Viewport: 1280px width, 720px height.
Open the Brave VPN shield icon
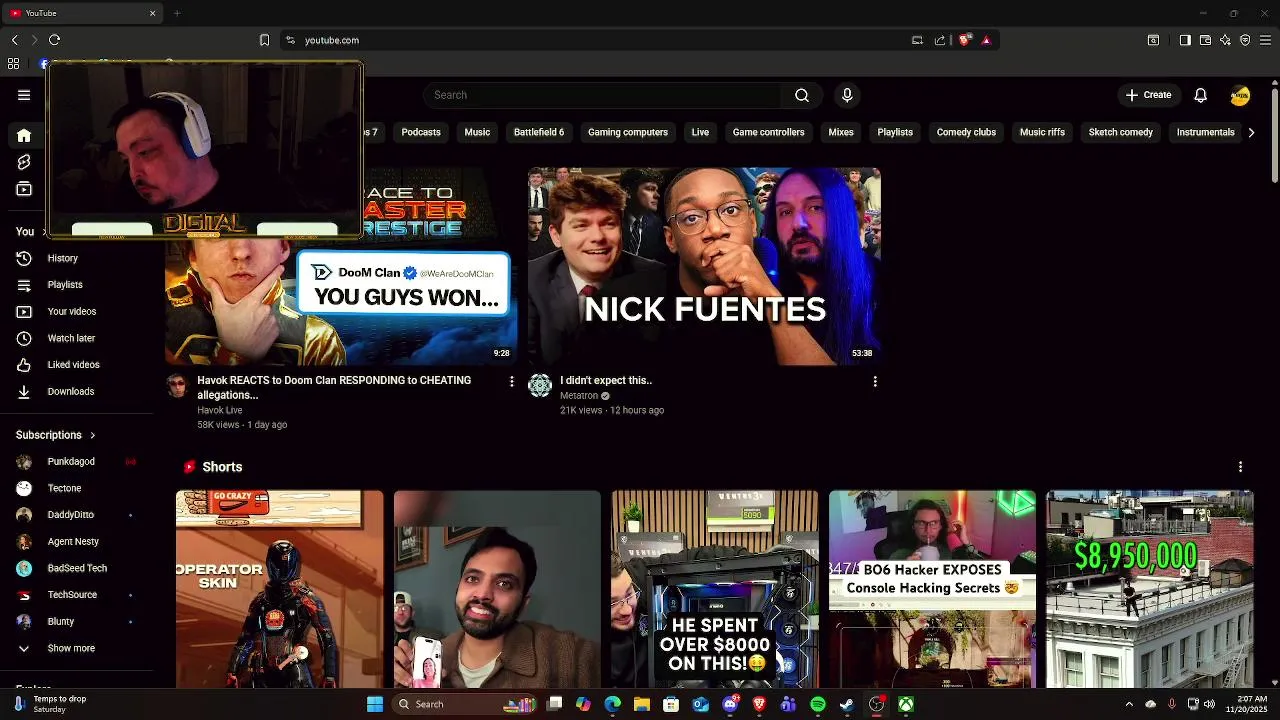tap(1245, 40)
